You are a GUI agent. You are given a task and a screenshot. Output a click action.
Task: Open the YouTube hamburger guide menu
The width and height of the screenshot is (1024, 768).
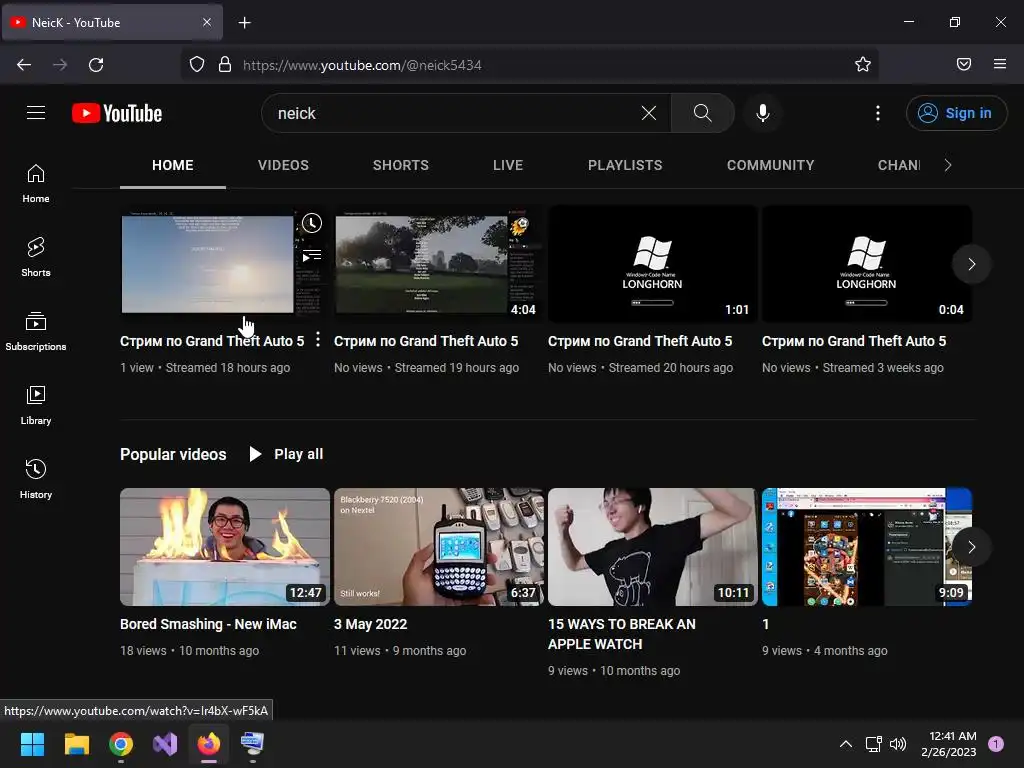point(36,113)
